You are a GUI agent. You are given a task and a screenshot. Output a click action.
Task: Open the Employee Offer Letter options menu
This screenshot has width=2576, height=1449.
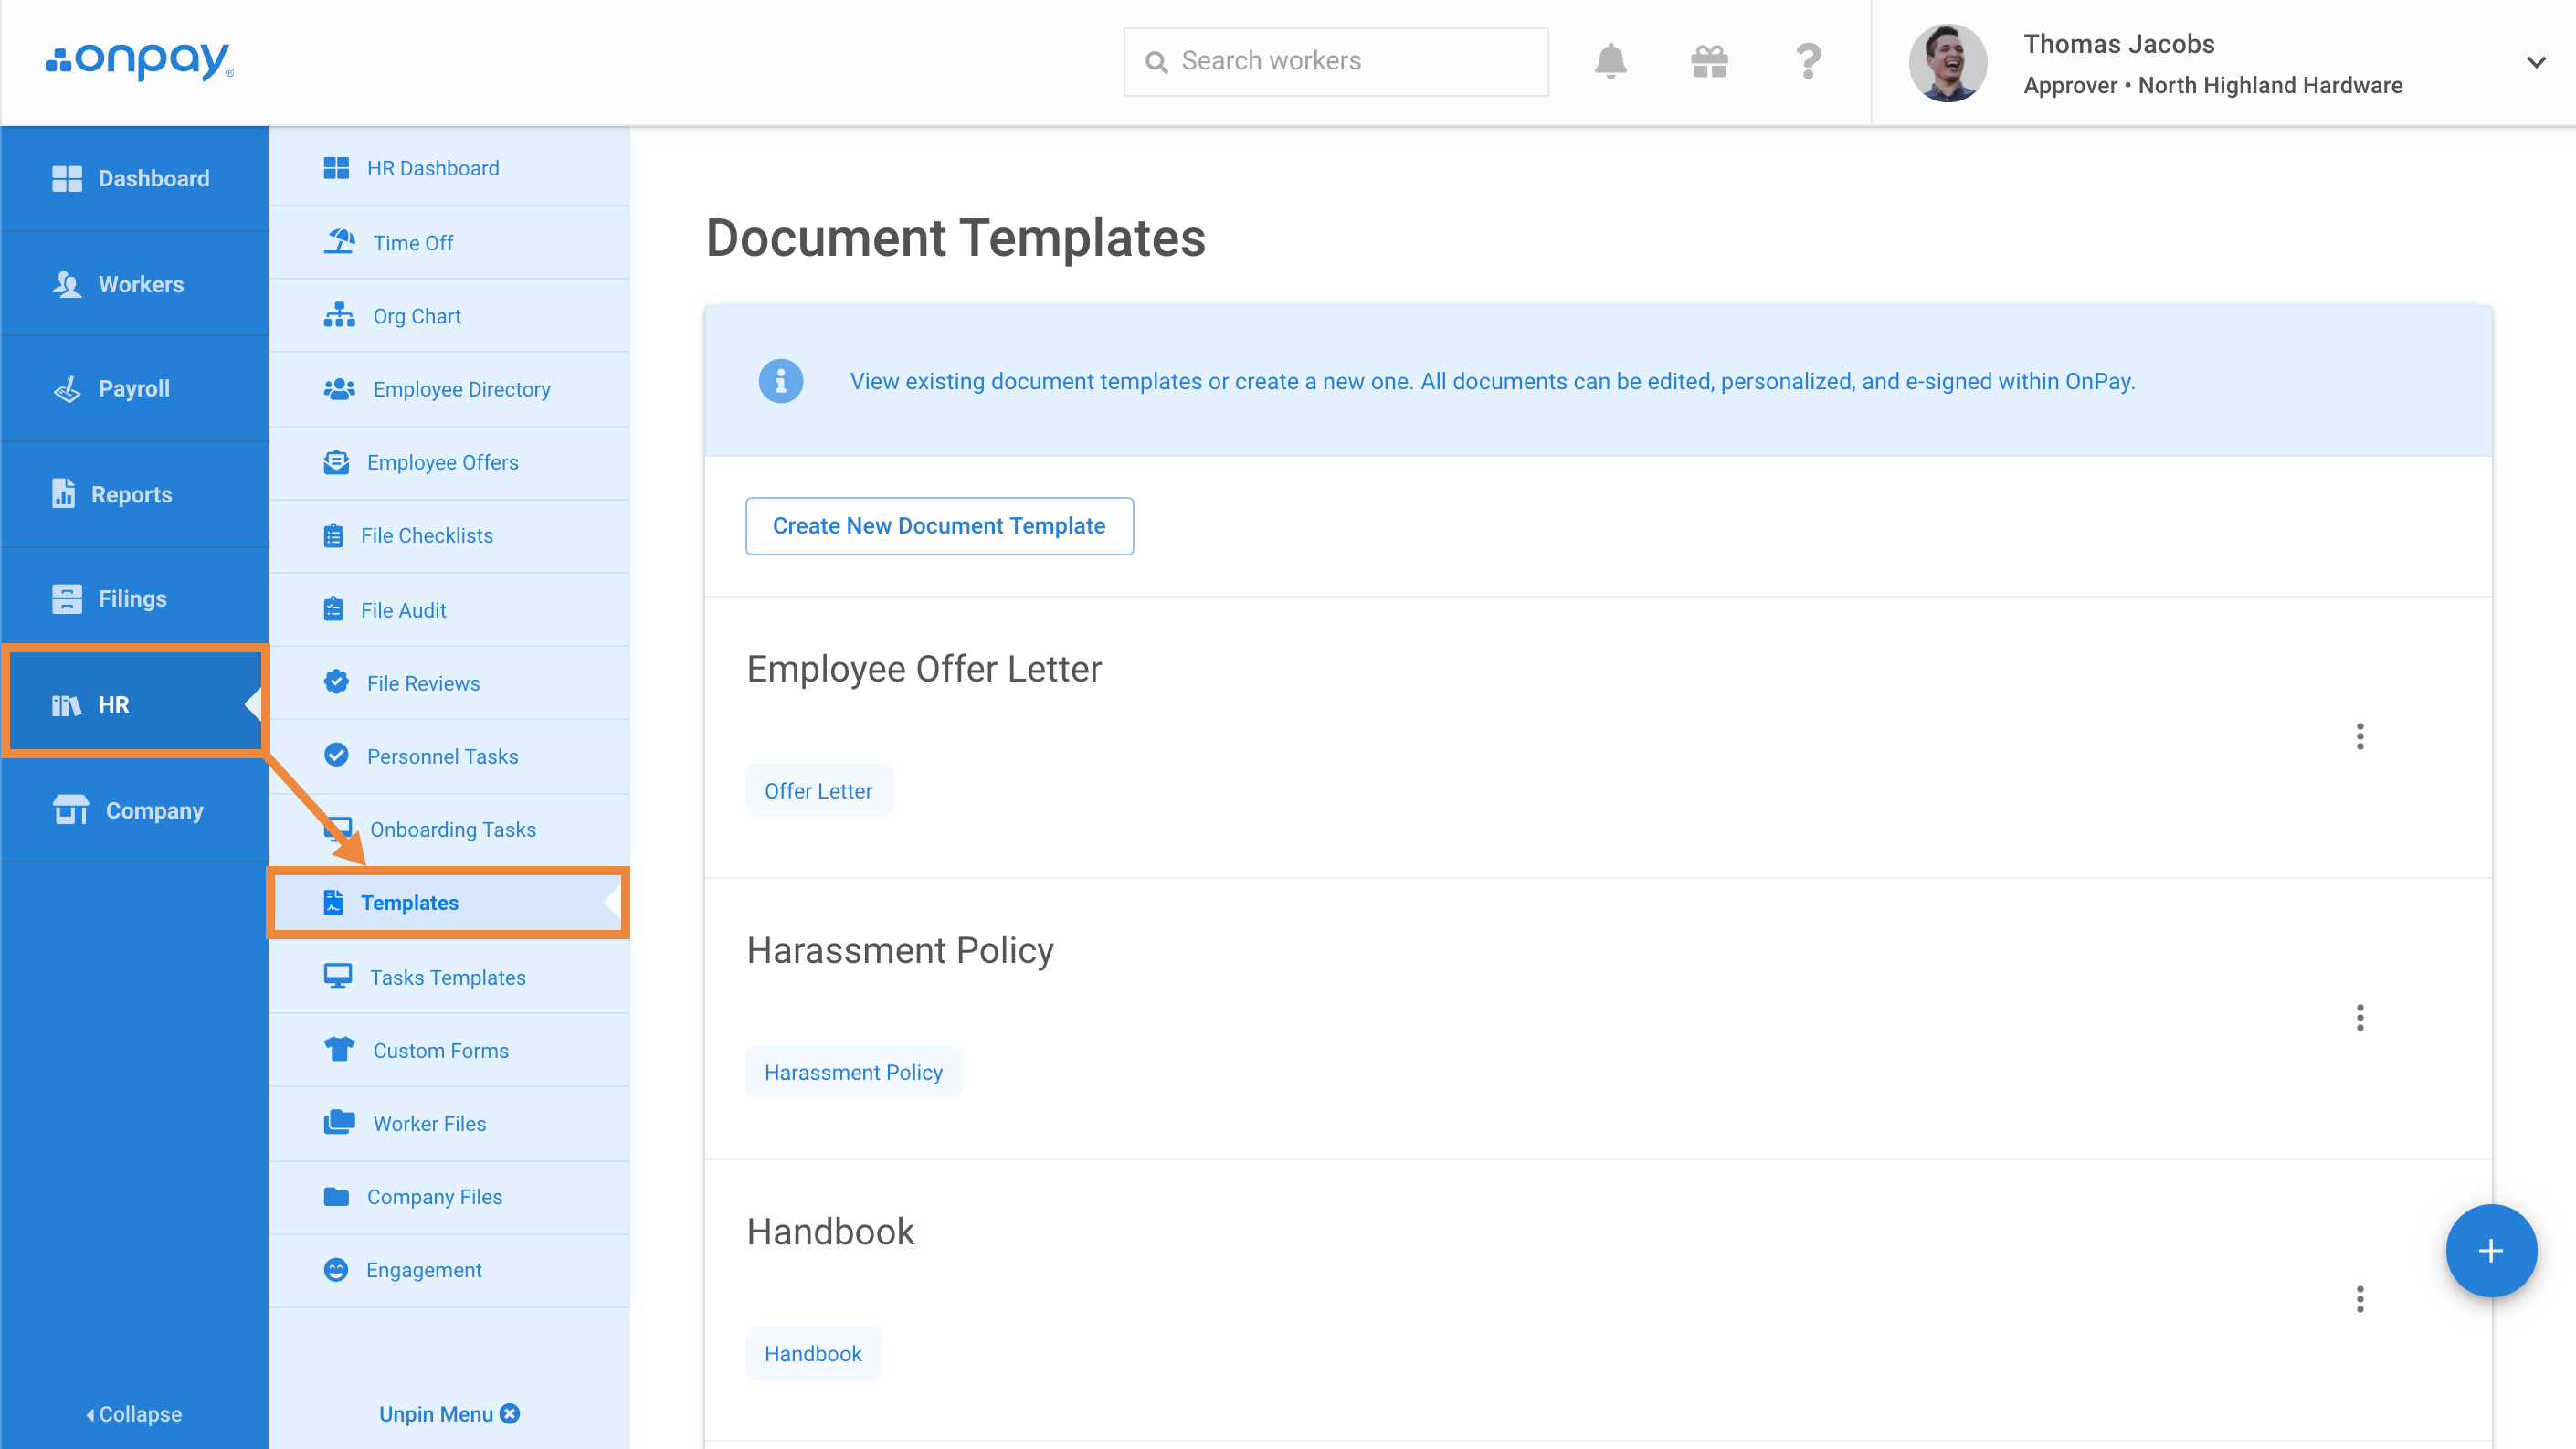pos(2360,736)
